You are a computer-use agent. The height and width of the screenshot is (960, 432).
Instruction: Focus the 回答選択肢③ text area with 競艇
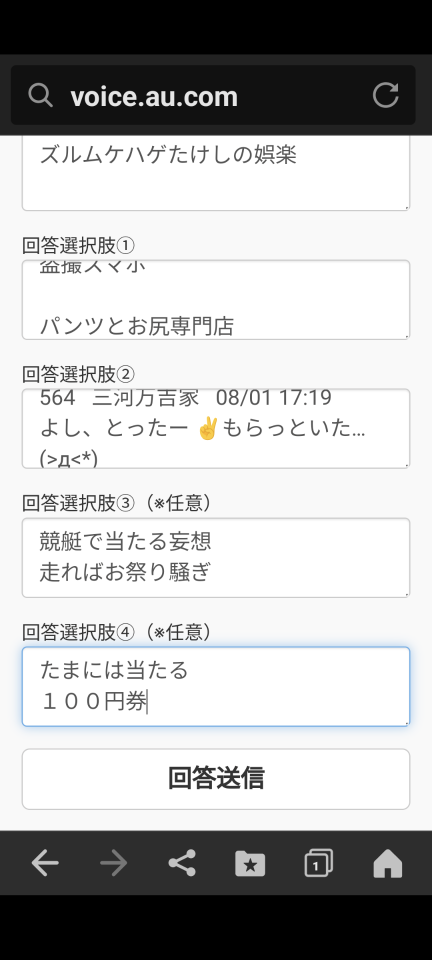tap(216, 557)
